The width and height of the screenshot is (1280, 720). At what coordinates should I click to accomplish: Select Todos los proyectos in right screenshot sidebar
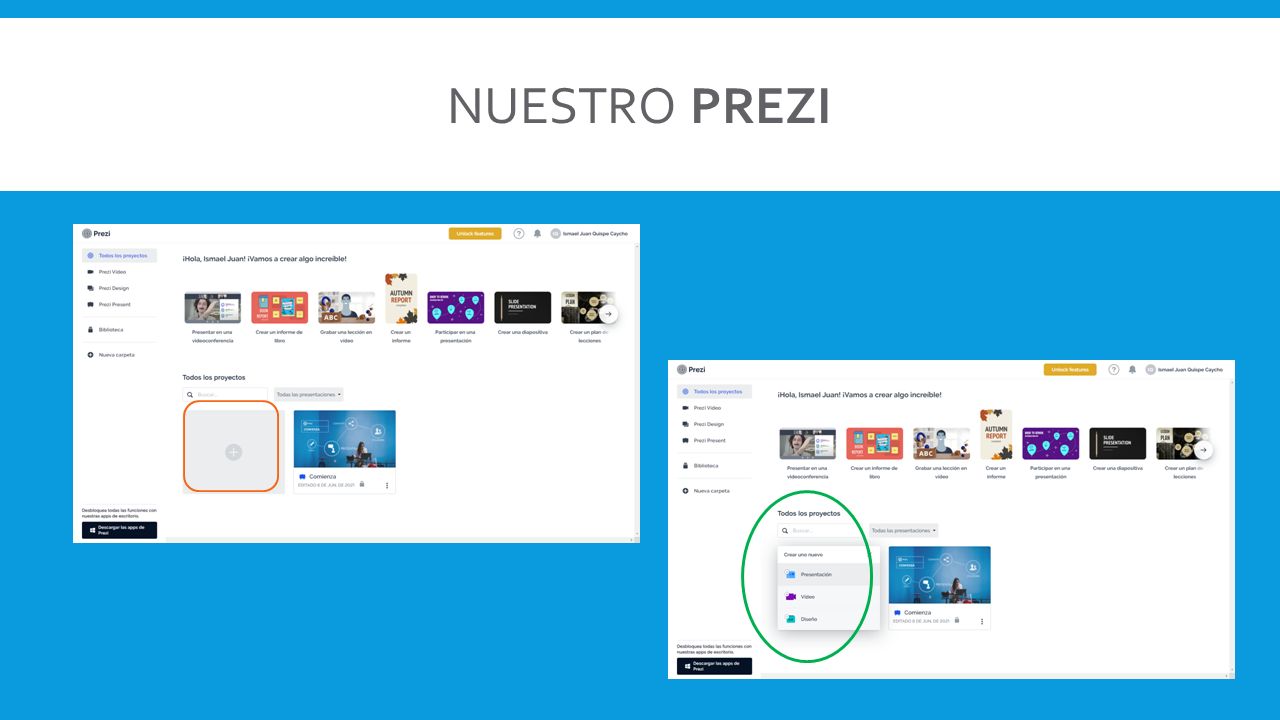tap(714, 391)
